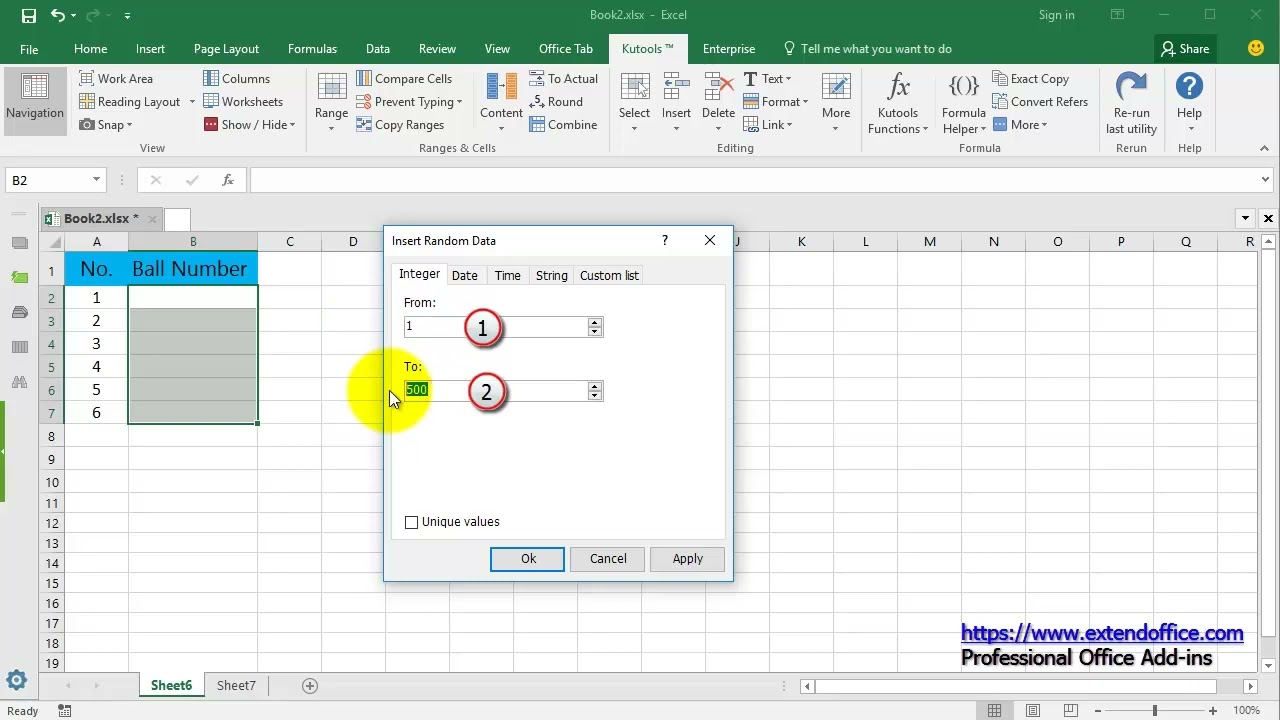Expand the Show / Hide dropdown
The image size is (1280, 720).
point(293,125)
